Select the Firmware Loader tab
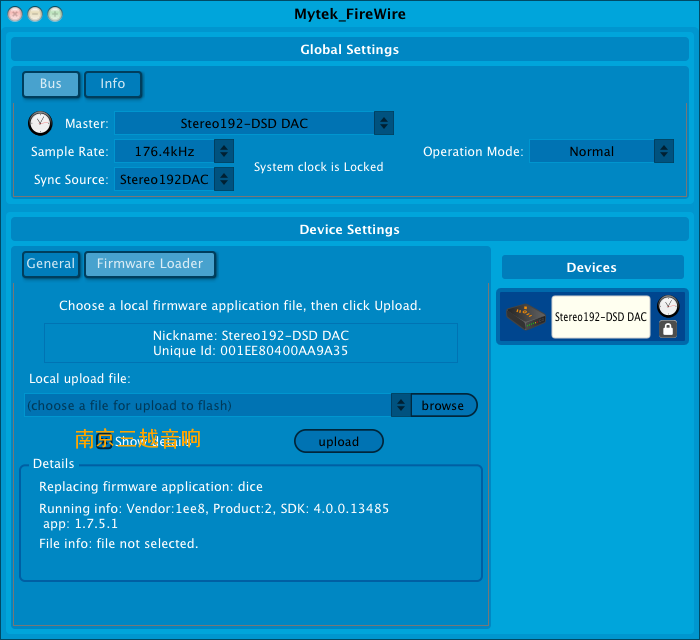Viewport: 700px width, 640px height. 150,264
